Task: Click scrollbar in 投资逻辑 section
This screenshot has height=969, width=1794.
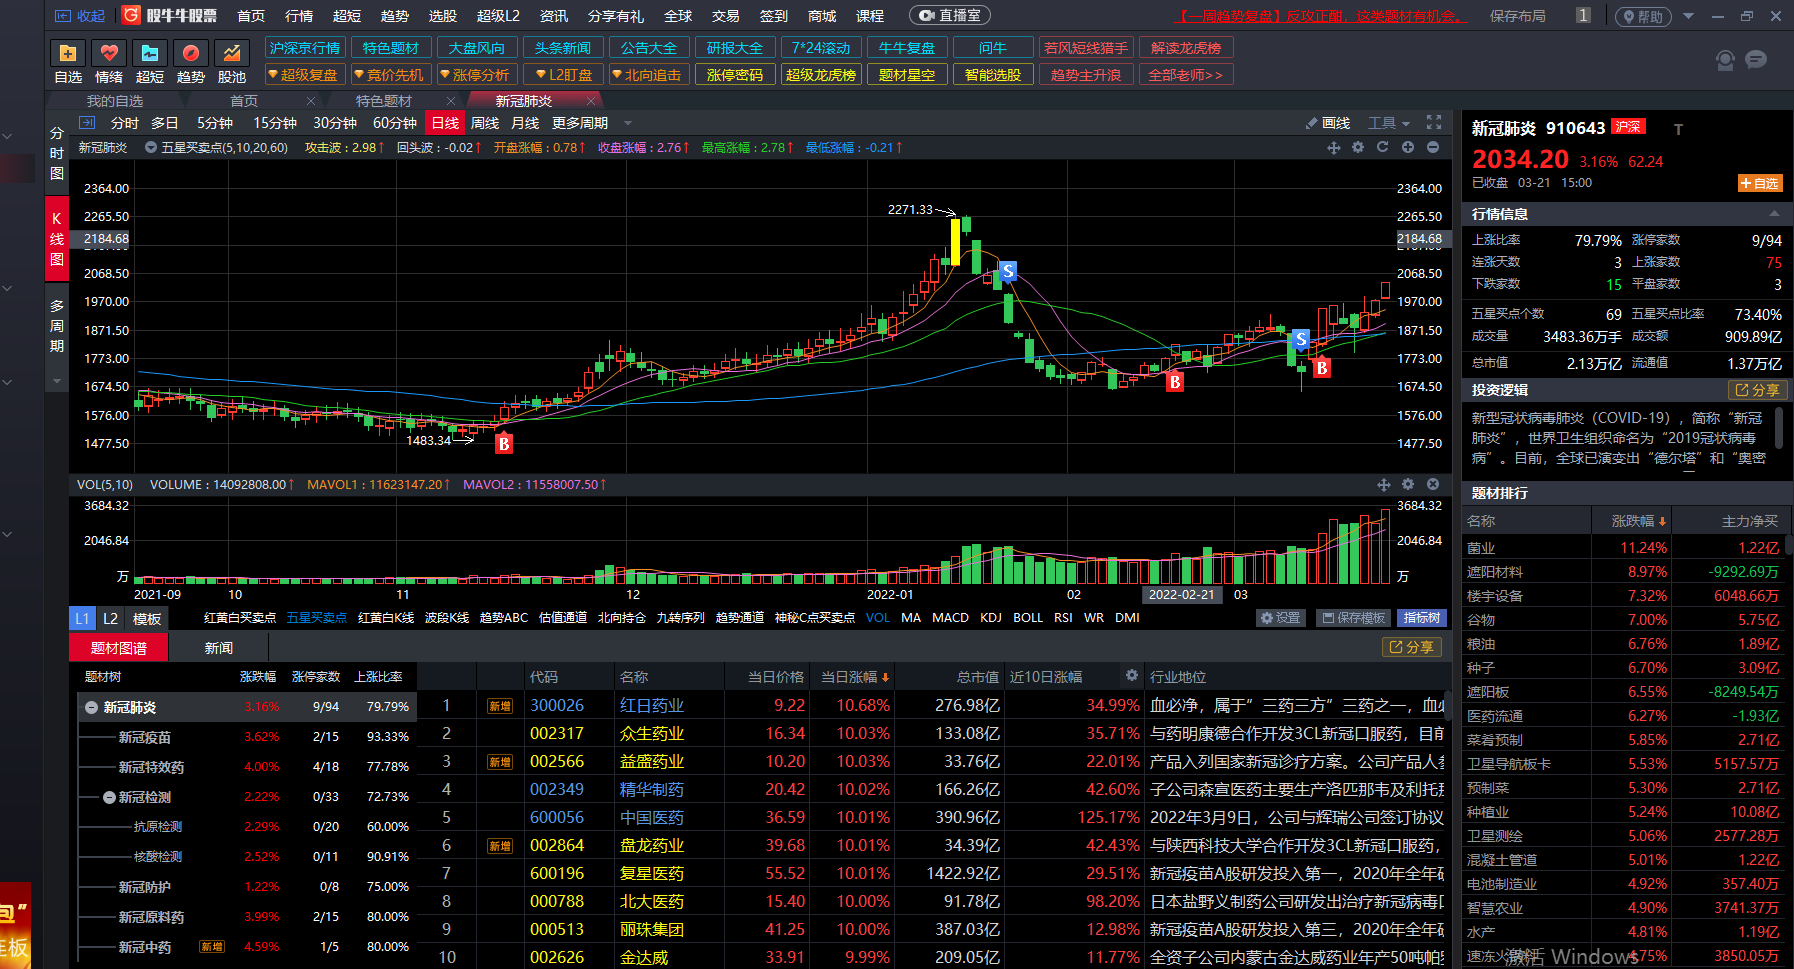Action: 1779,428
